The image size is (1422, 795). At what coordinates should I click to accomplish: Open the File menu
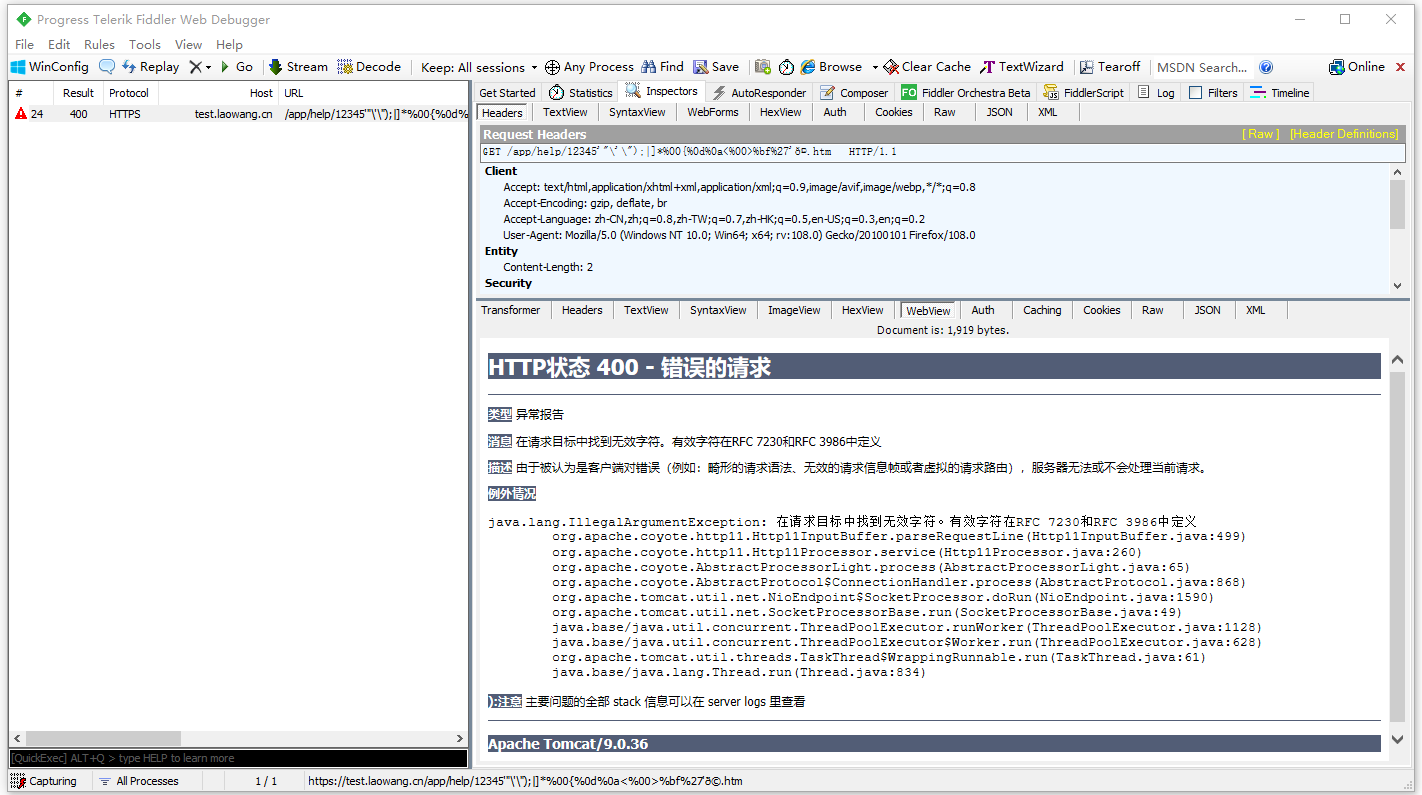pos(25,44)
